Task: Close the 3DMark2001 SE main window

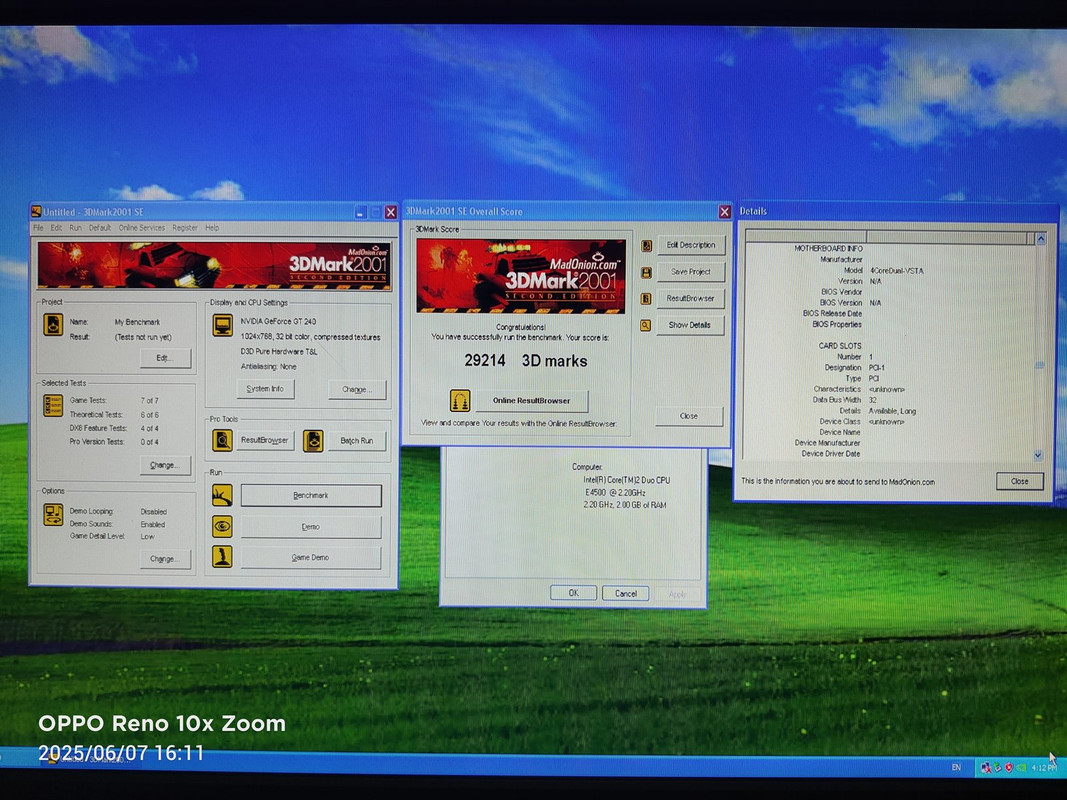Action: [x=391, y=212]
